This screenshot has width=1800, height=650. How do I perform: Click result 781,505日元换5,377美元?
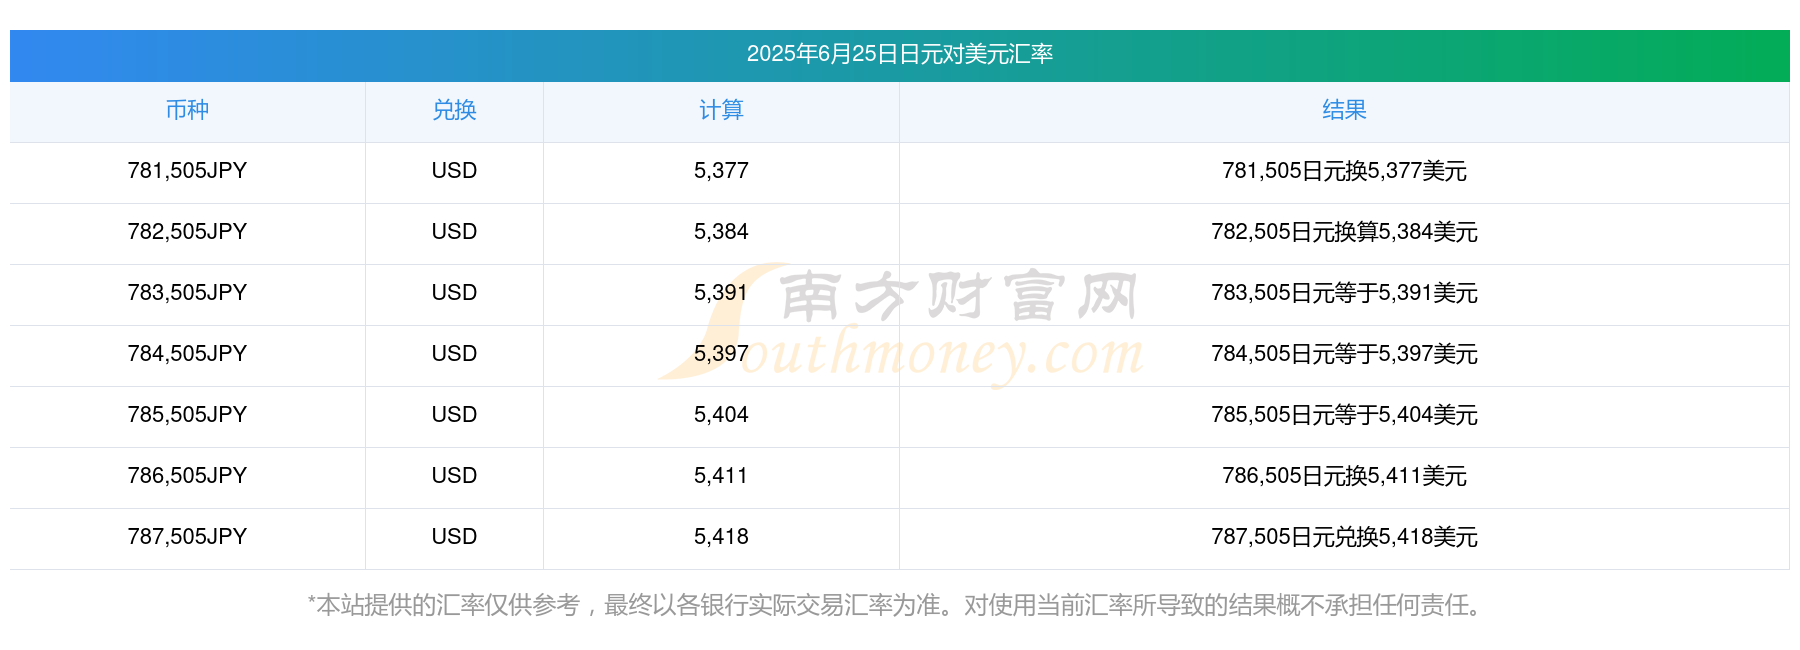(1344, 171)
